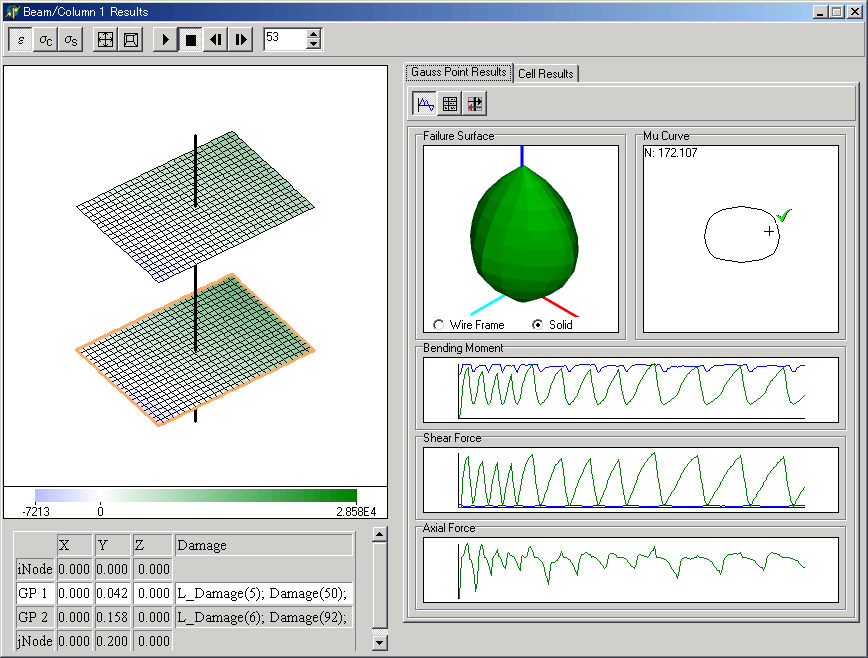
Task: Select the strain (ε) display button
Action: point(21,40)
